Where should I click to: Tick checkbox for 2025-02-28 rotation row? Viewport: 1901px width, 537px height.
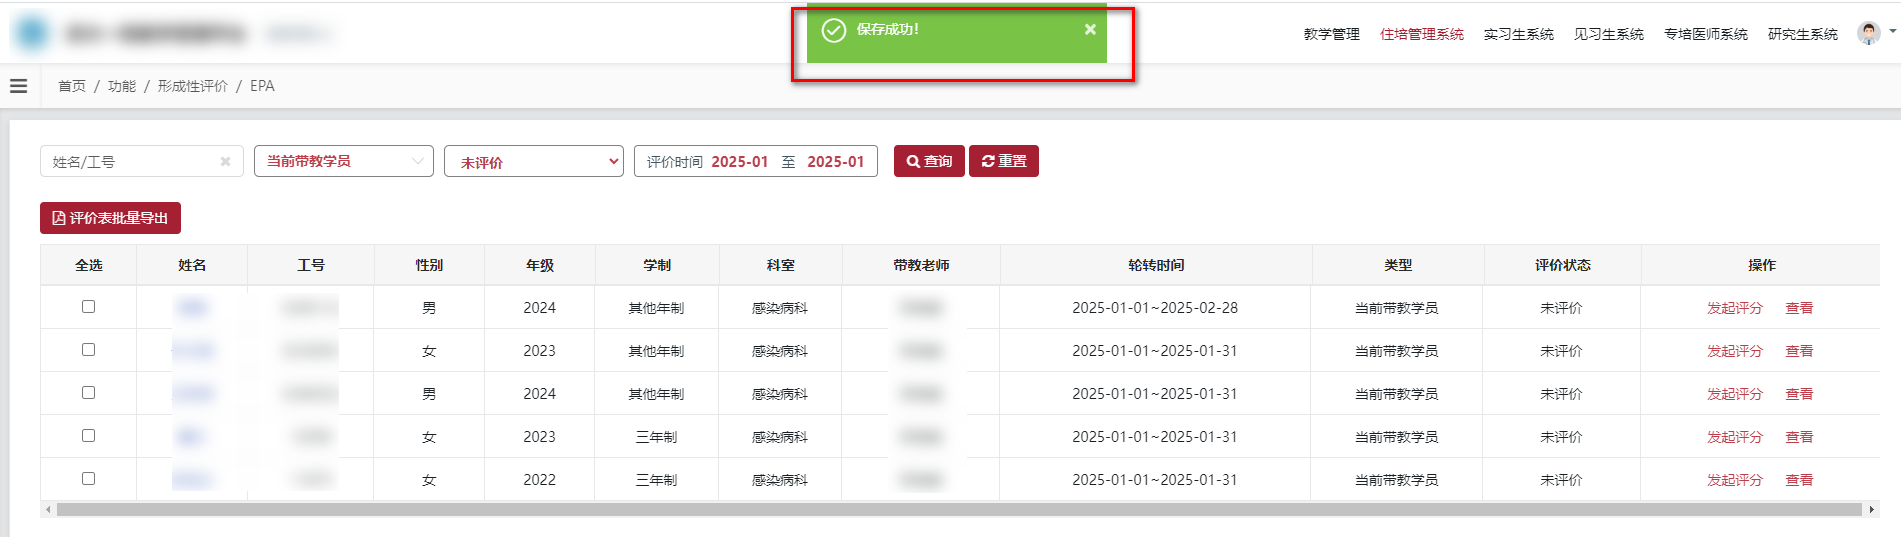88,307
